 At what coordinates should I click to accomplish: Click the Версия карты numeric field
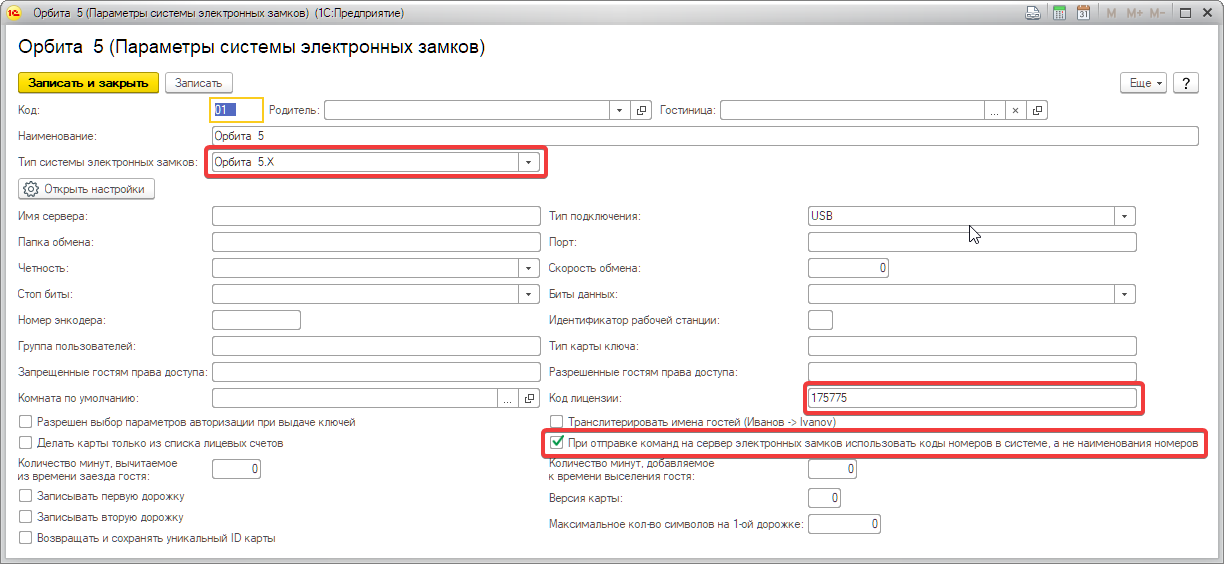(x=824, y=498)
